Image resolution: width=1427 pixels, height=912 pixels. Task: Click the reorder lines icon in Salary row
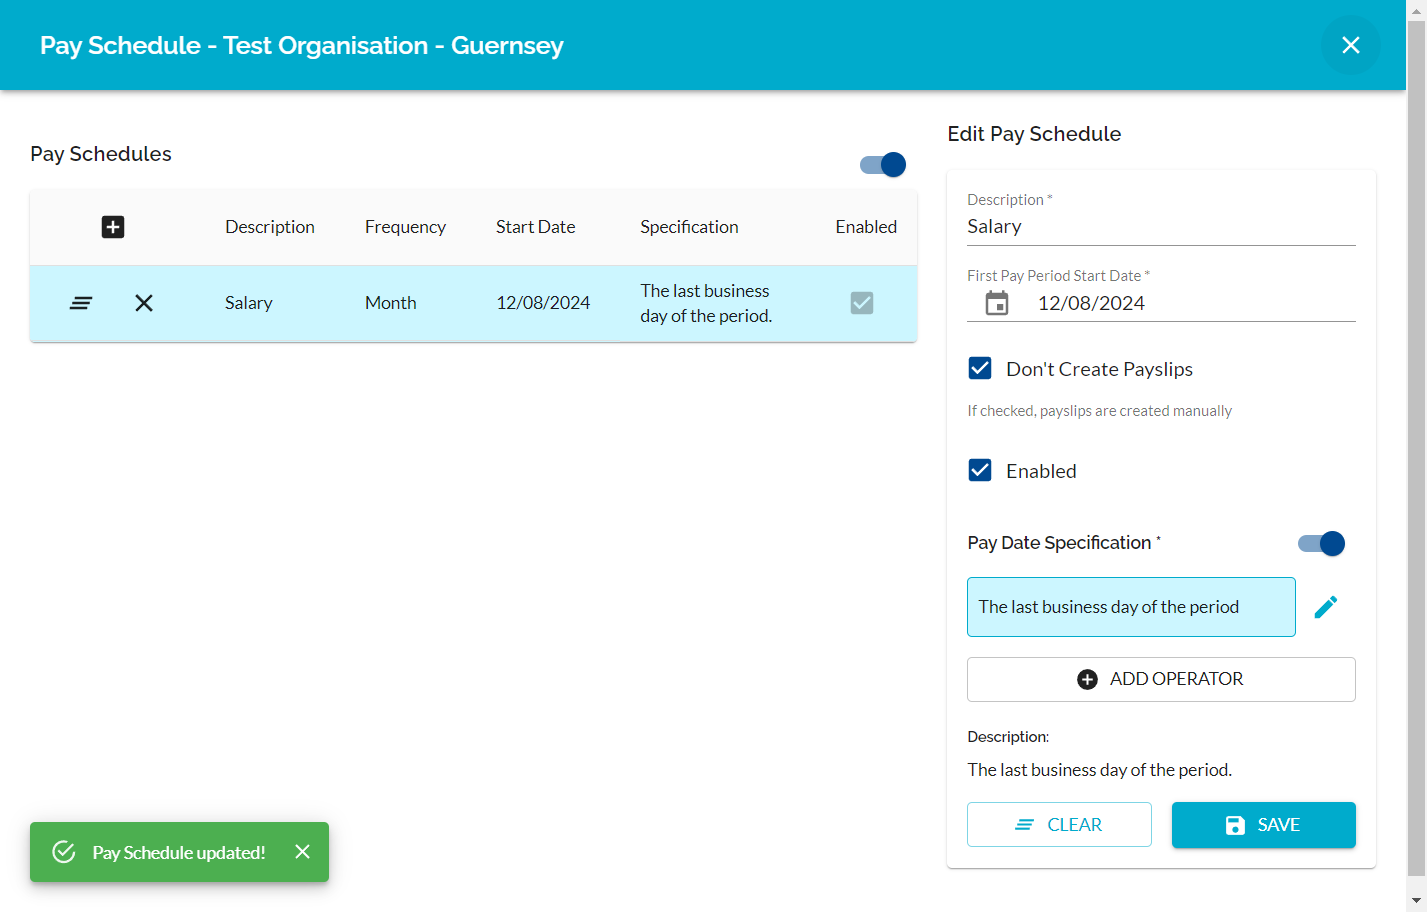pyautogui.click(x=81, y=303)
